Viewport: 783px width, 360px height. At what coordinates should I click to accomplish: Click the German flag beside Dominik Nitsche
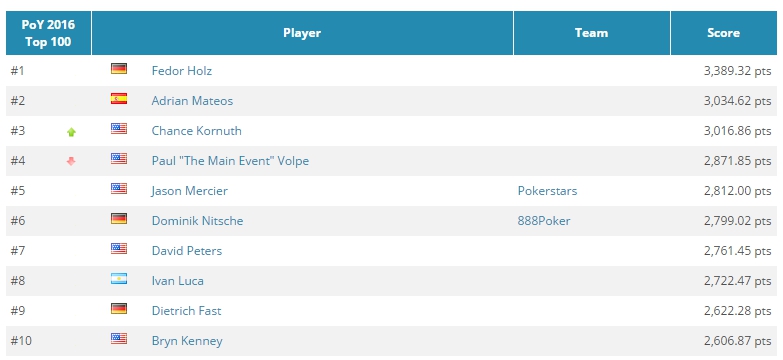click(x=119, y=219)
